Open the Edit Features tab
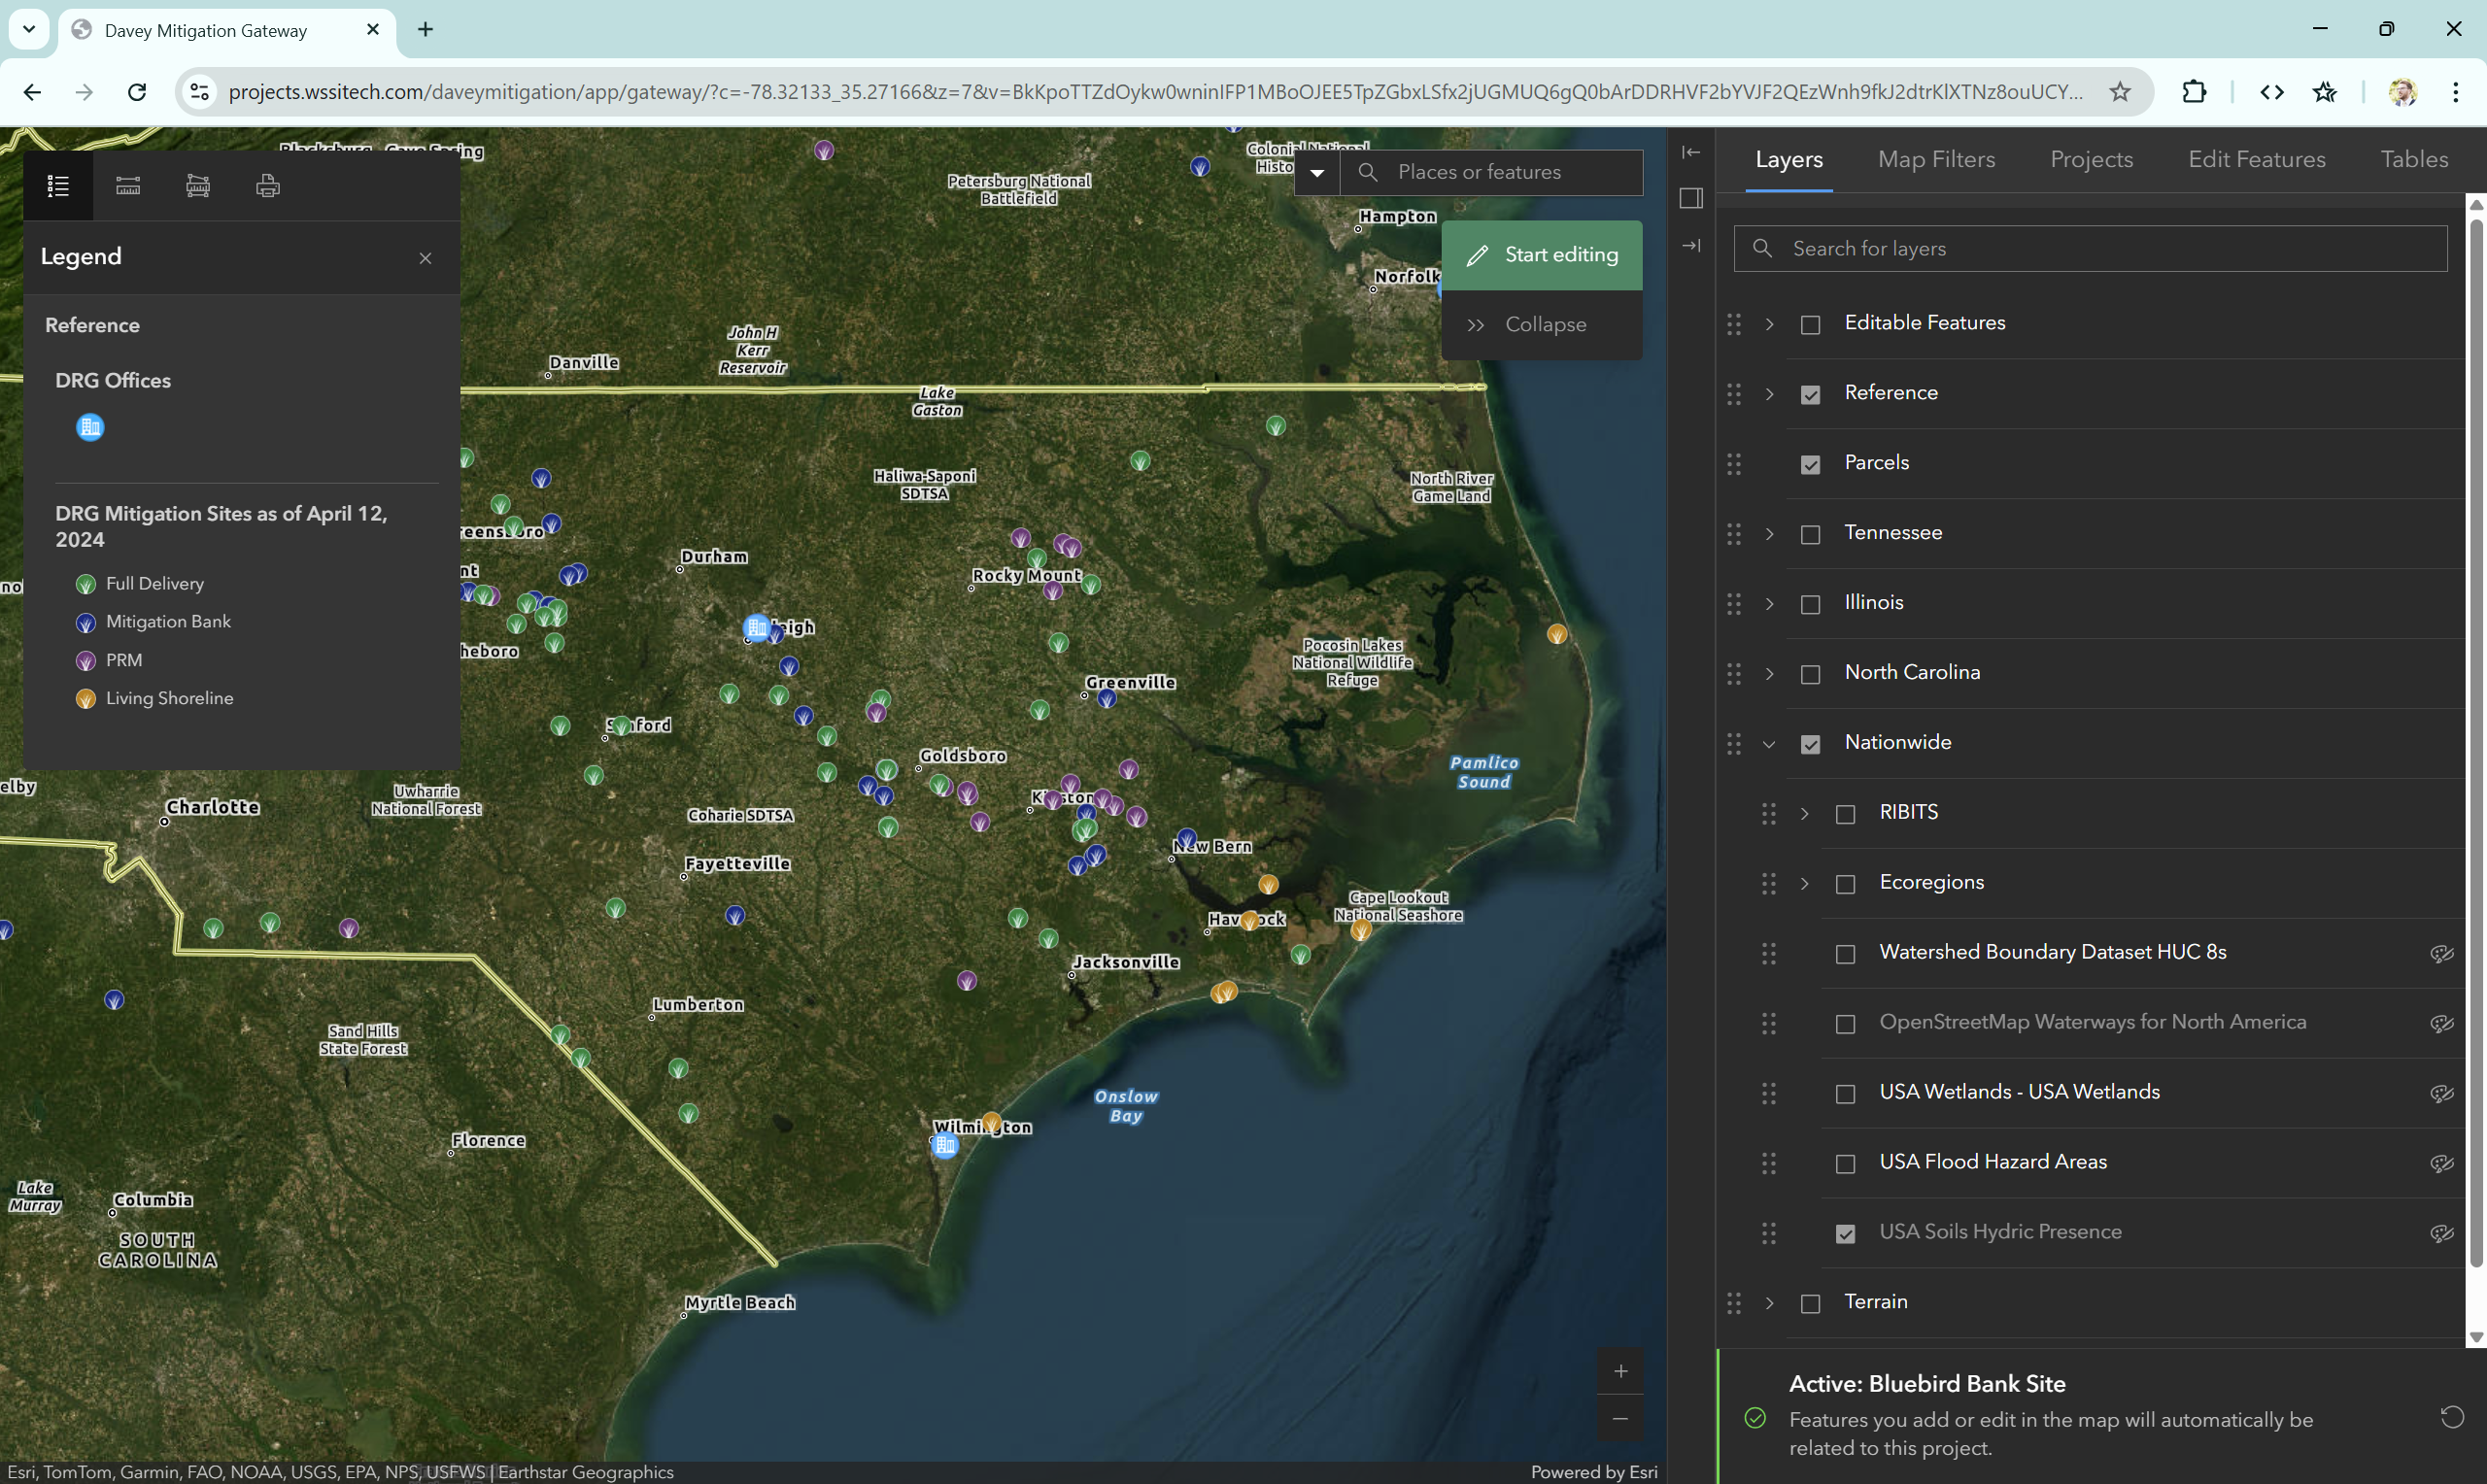This screenshot has height=1484, width=2487. (2256, 159)
